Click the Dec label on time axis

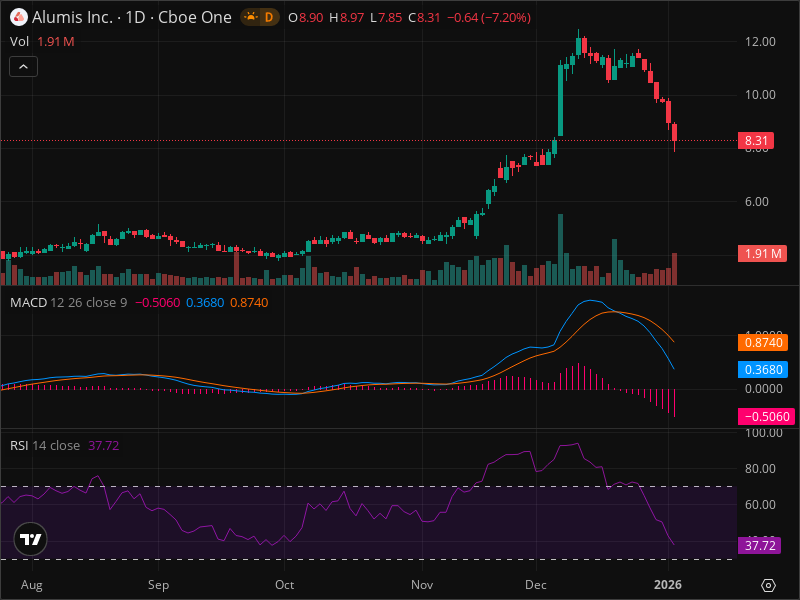coord(536,585)
